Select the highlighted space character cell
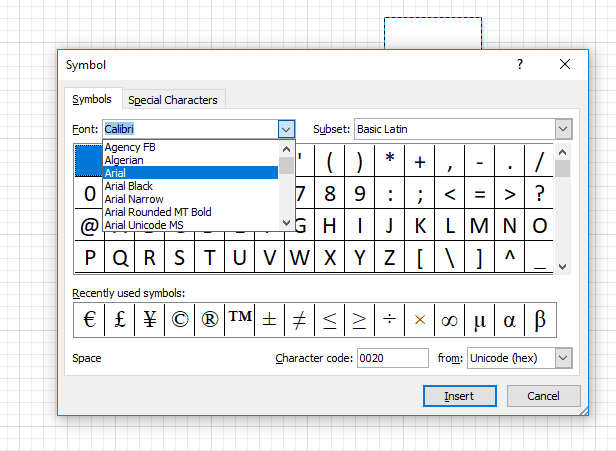The width and height of the screenshot is (616, 451). click(89, 161)
